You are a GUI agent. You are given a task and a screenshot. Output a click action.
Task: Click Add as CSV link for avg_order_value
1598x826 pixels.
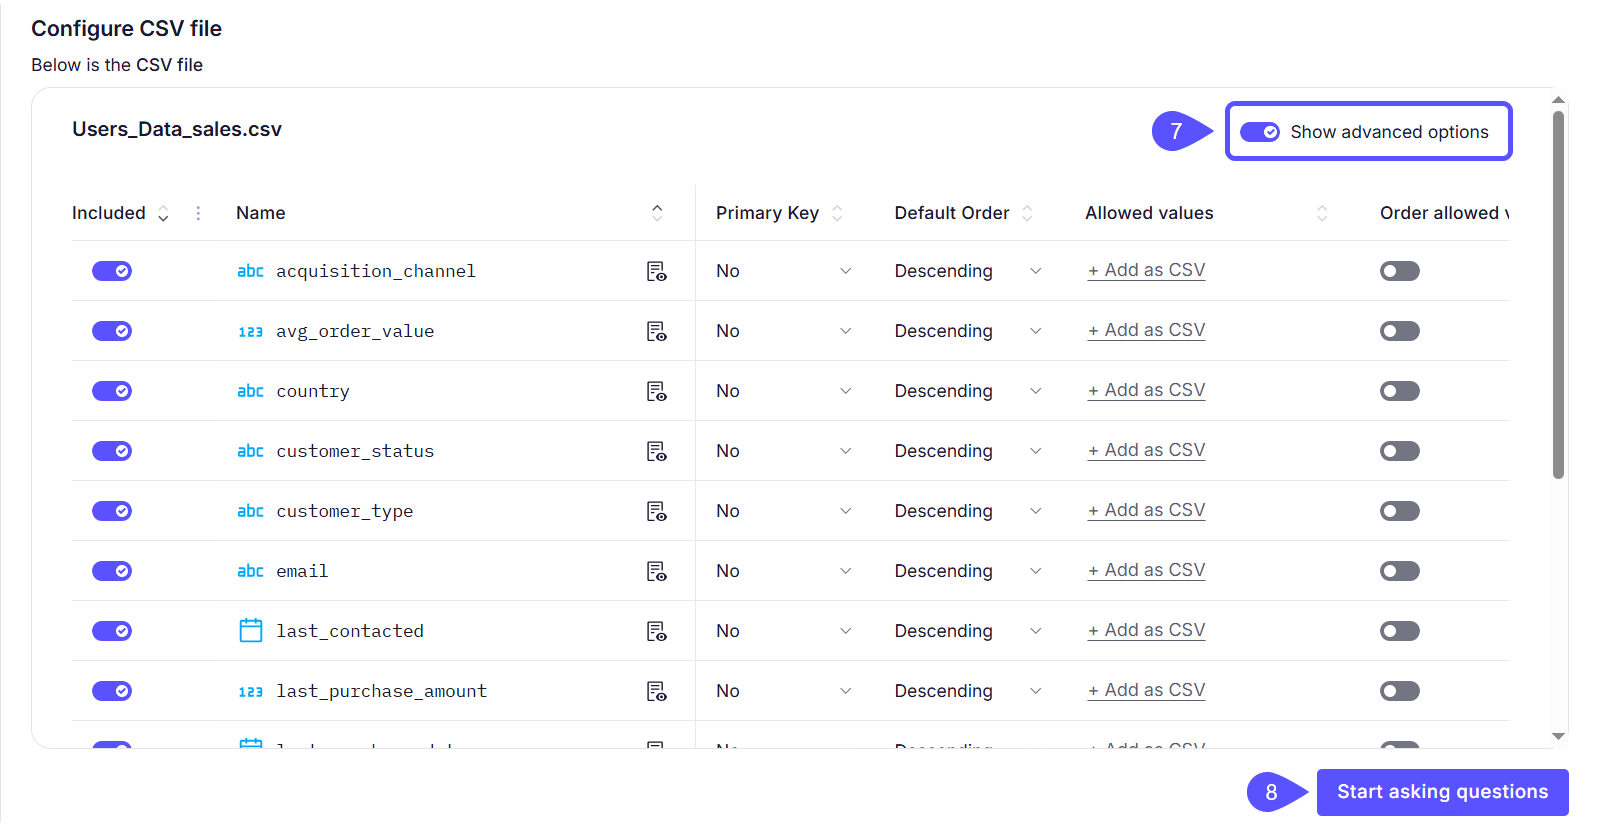(1146, 330)
